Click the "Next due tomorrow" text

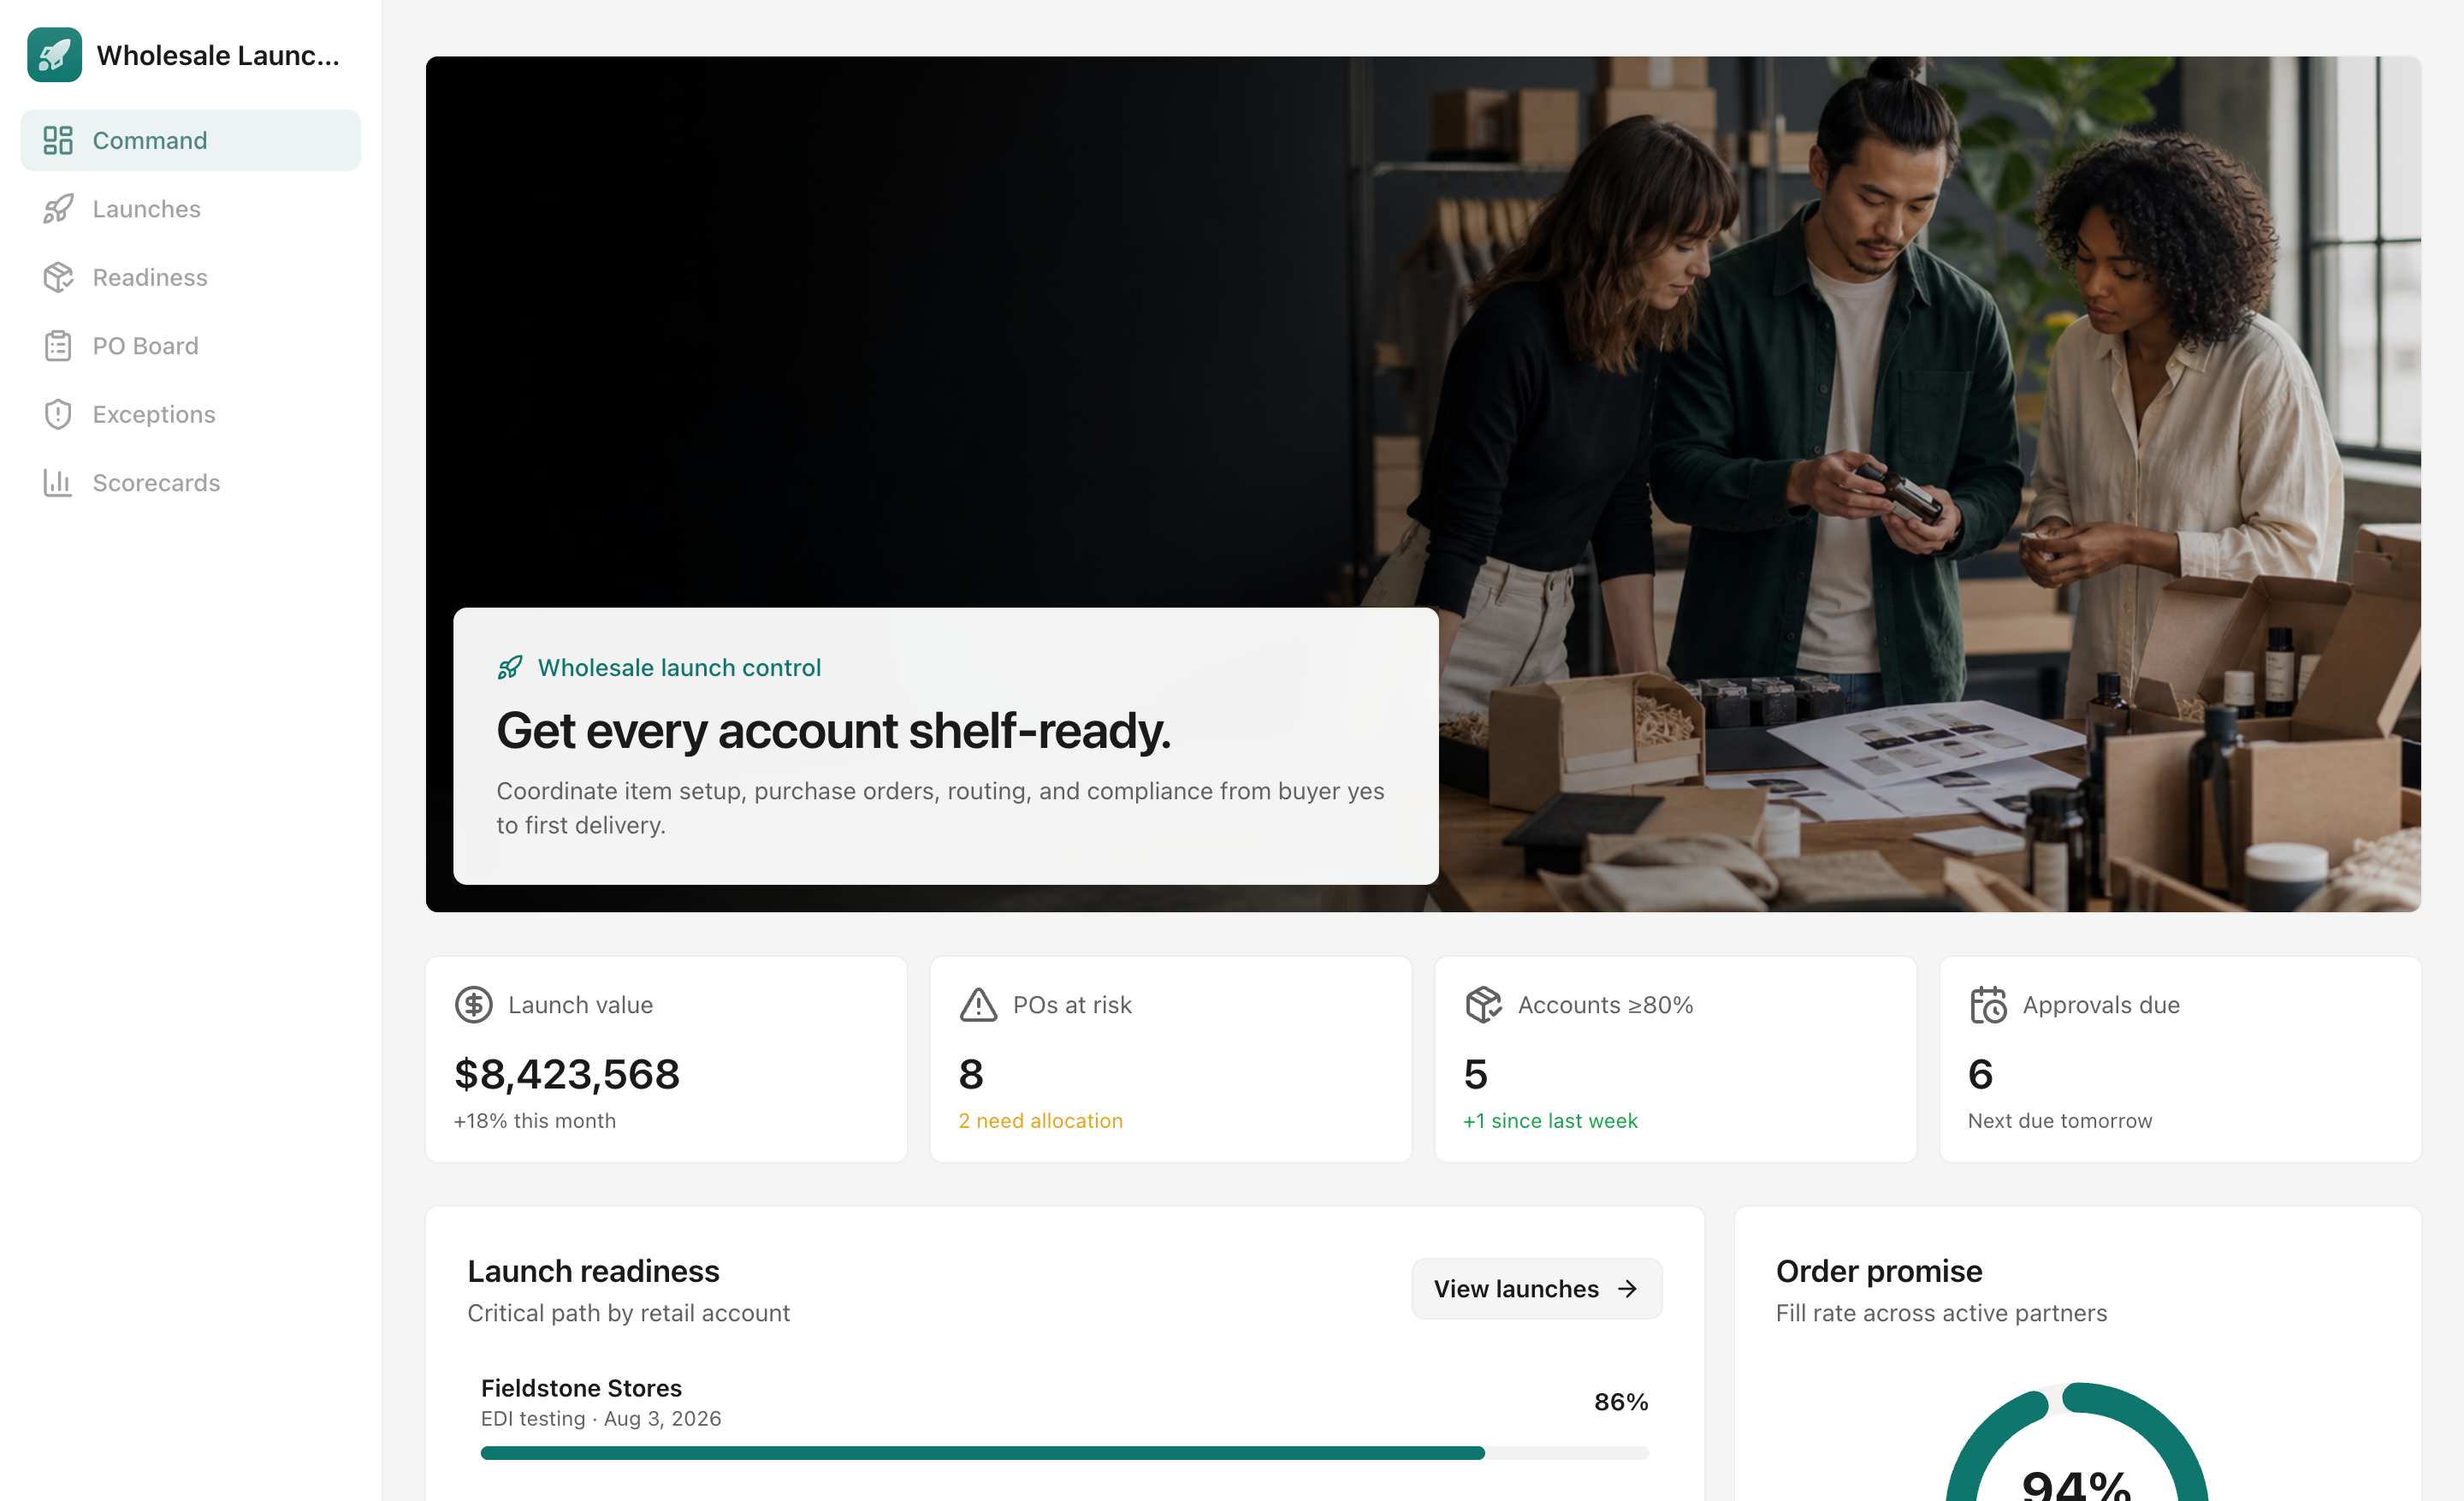(x=2060, y=1121)
